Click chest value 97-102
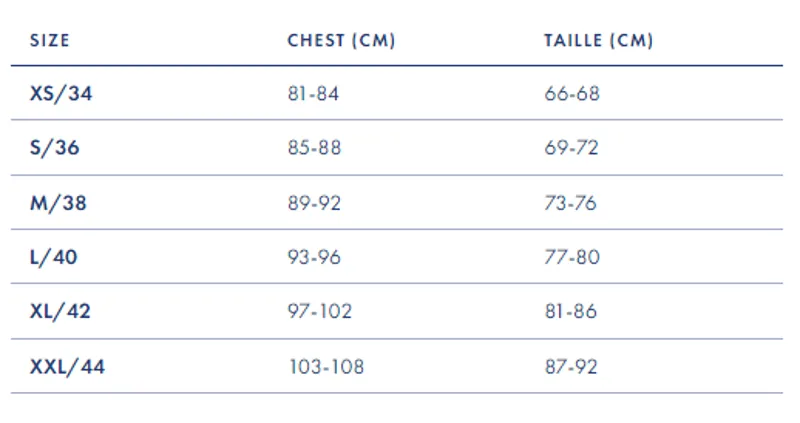Image resolution: width=800 pixels, height=423 pixels. 320,311
